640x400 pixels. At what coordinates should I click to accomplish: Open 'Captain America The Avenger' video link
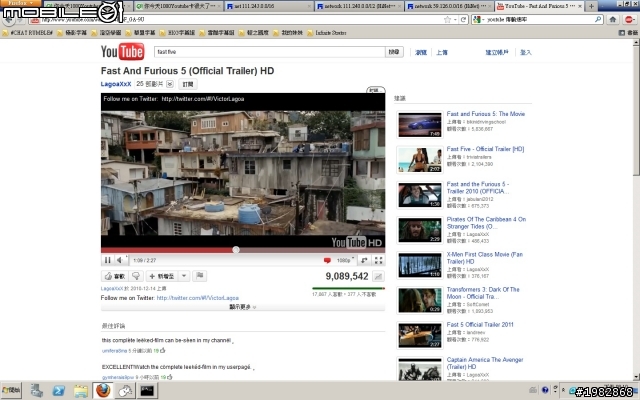click(x=485, y=363)
